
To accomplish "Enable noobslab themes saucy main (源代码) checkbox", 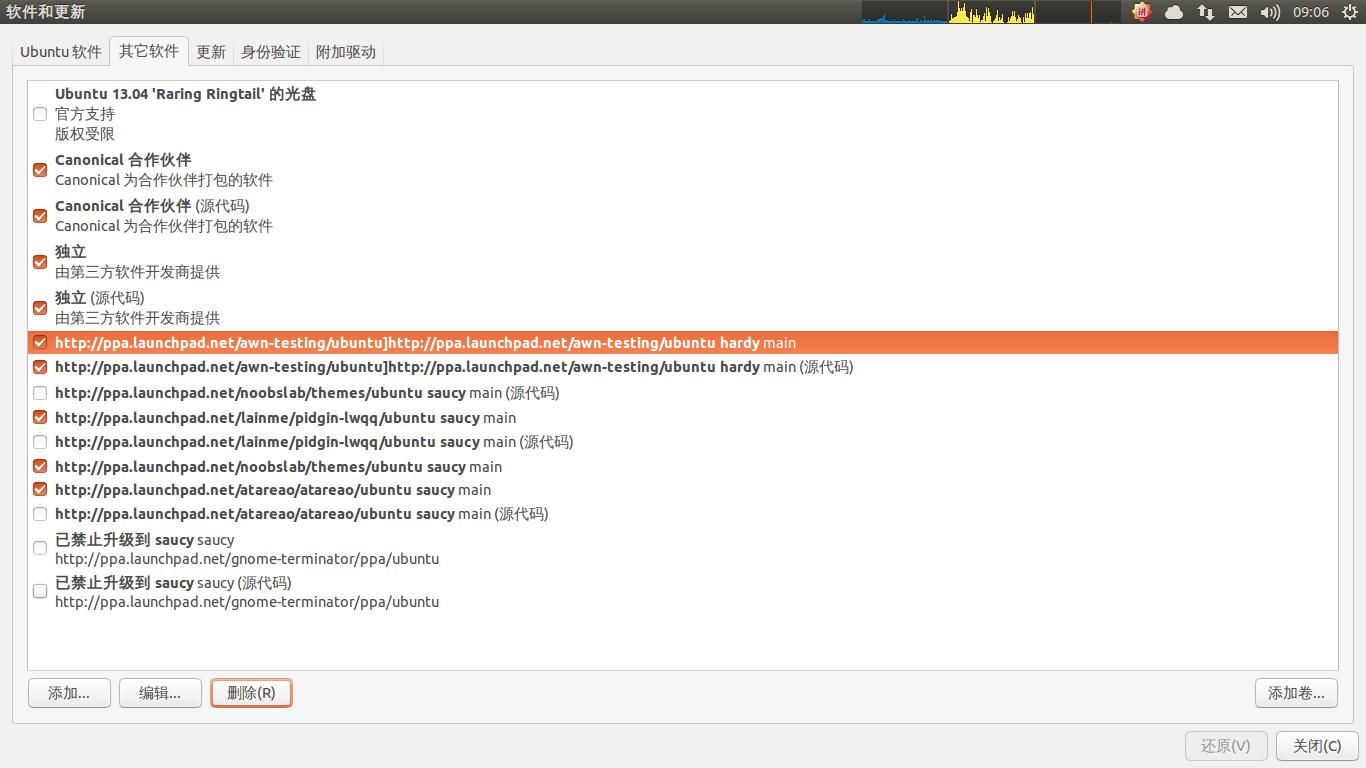I will [40, 393].
